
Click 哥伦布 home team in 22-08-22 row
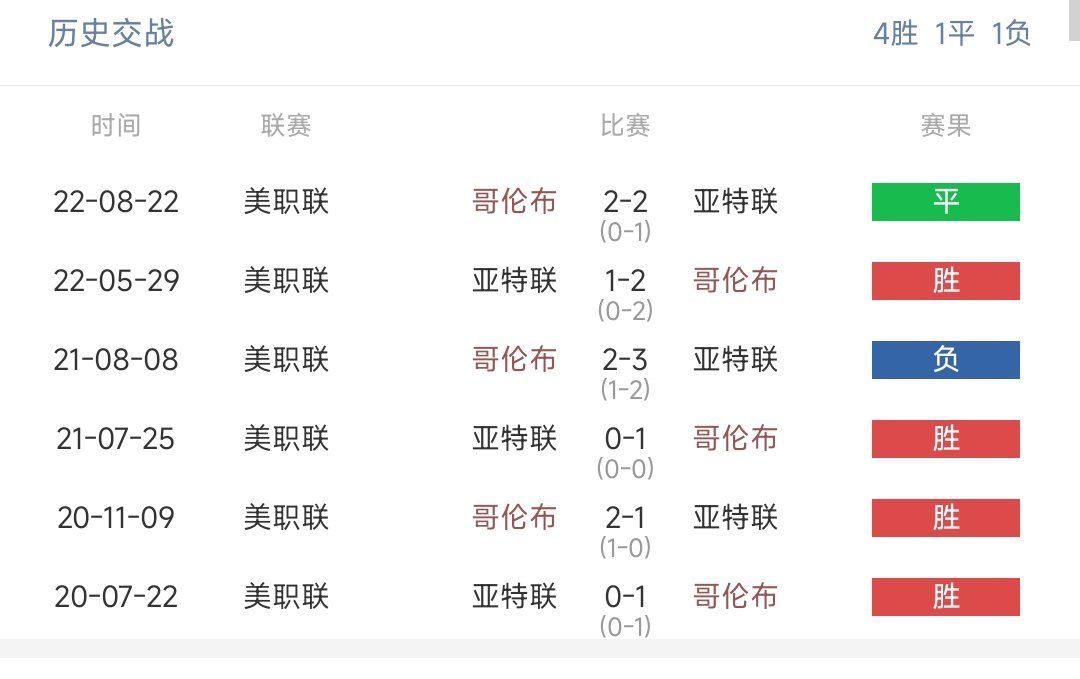515,202
